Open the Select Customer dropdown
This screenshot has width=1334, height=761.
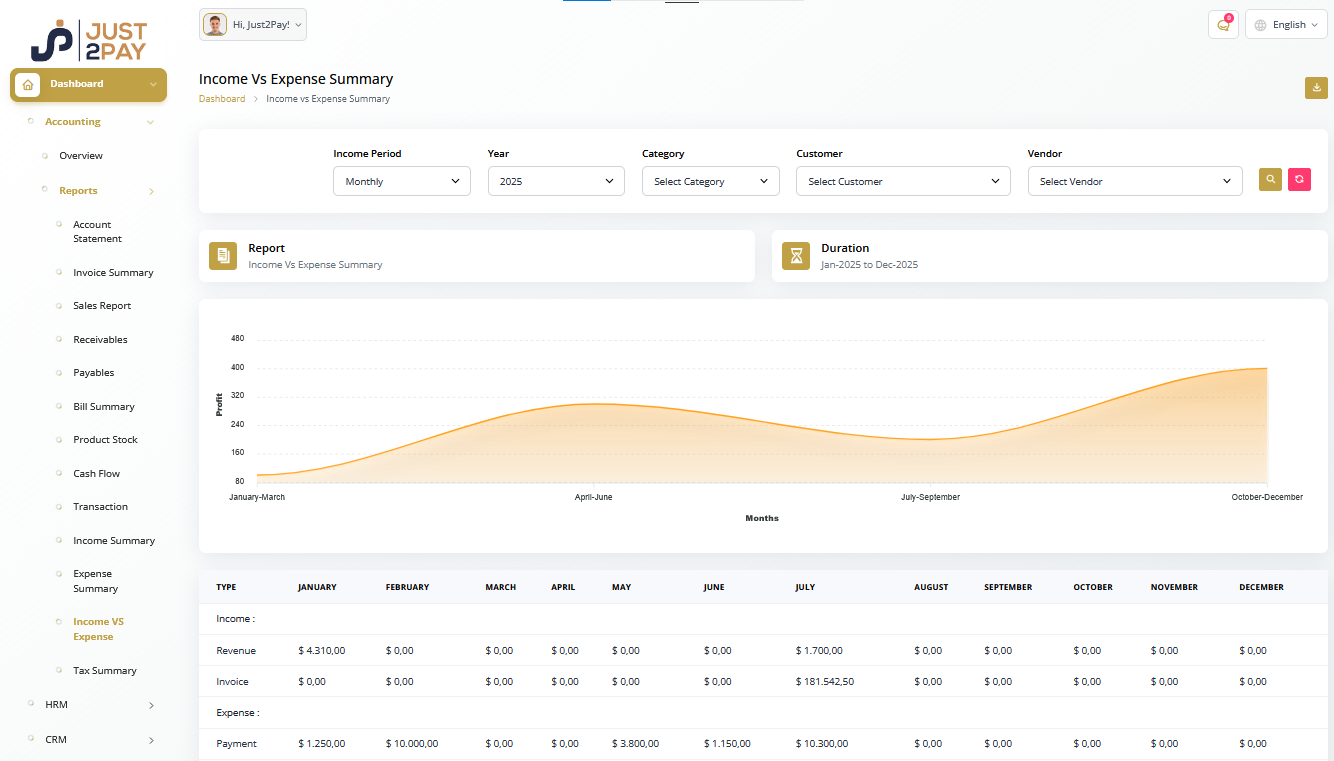(x=903, y=181)
